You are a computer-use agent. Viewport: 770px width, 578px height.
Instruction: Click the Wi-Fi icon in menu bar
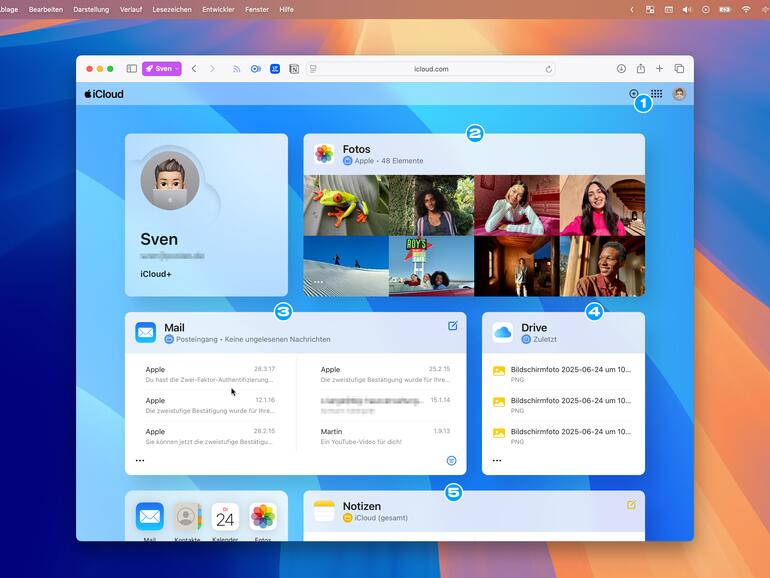point(746,9)
